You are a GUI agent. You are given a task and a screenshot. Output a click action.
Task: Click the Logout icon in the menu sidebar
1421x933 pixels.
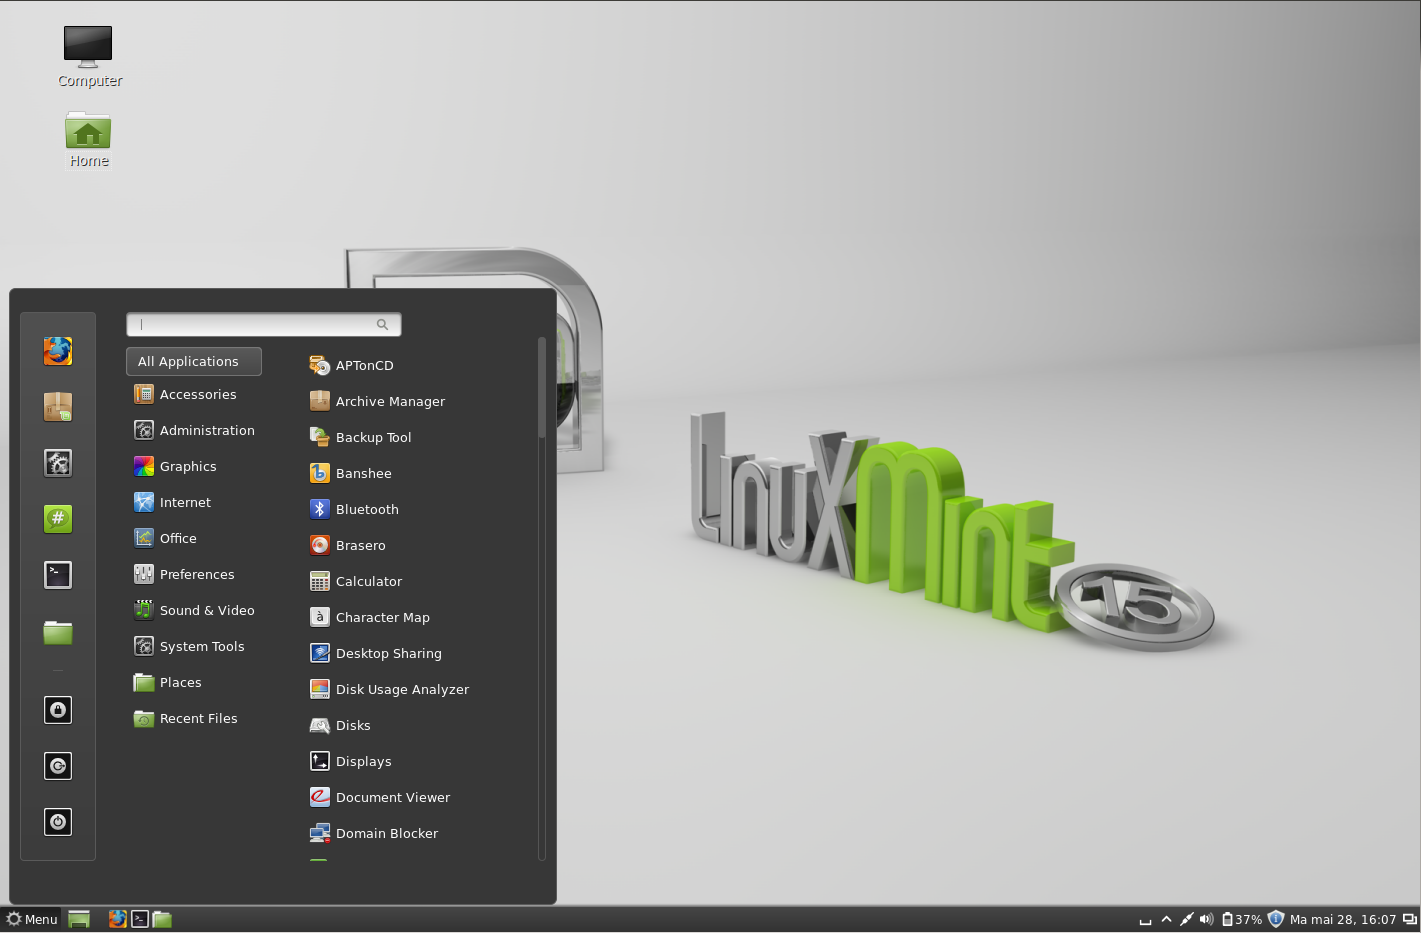[x=58, y=766]
